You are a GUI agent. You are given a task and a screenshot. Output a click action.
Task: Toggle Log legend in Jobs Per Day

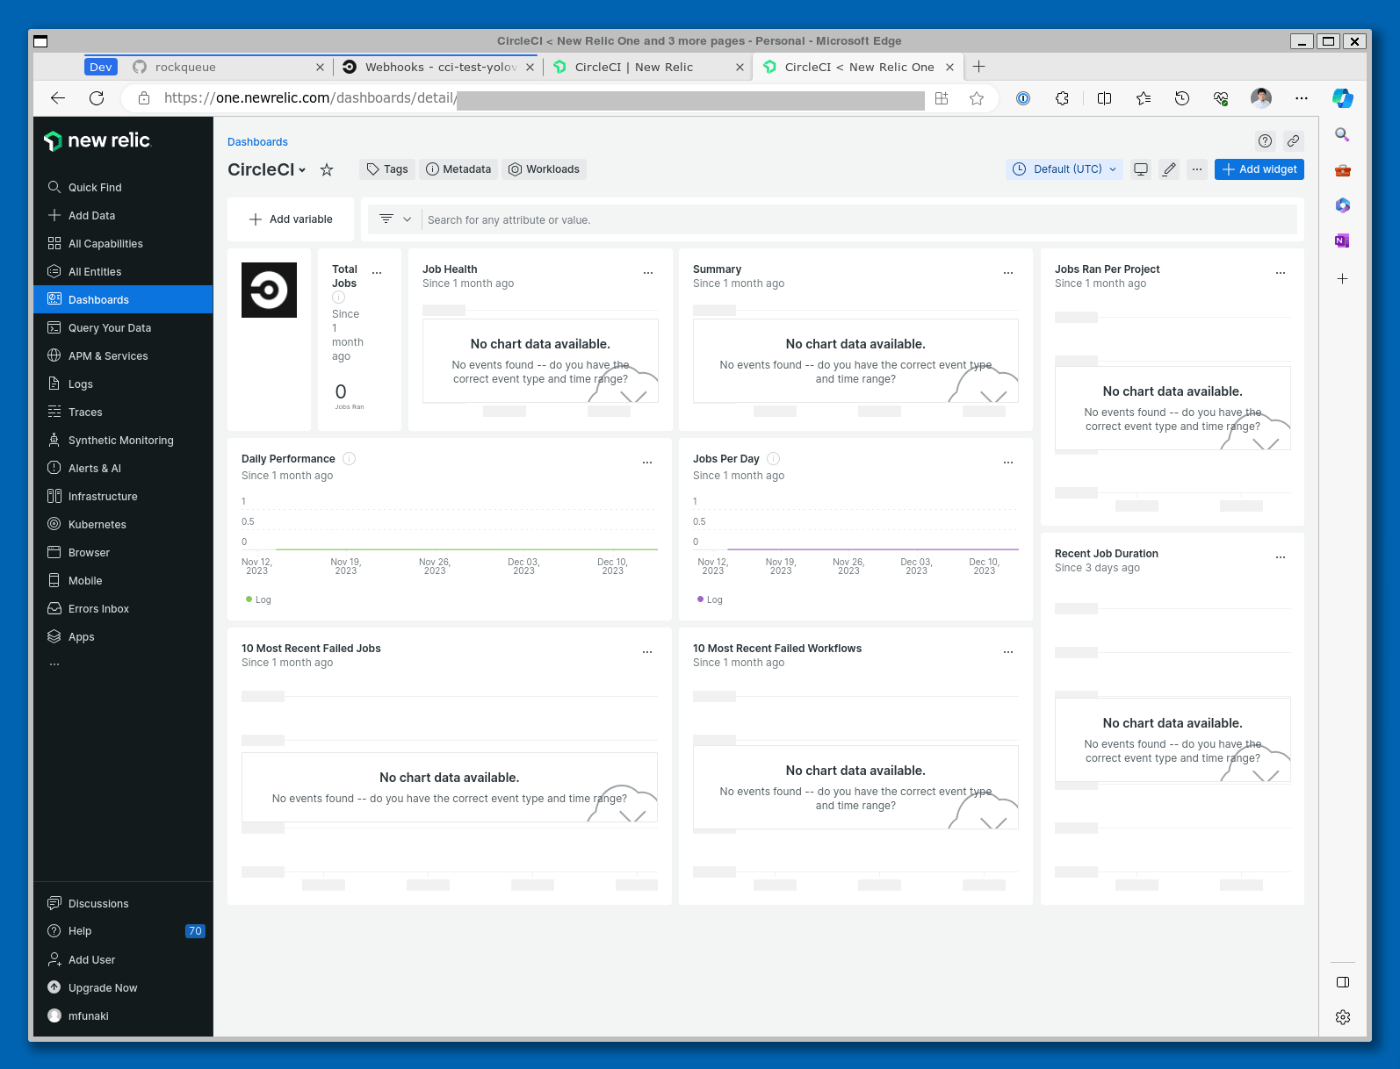pyautogui.click(x=710, y=600)
